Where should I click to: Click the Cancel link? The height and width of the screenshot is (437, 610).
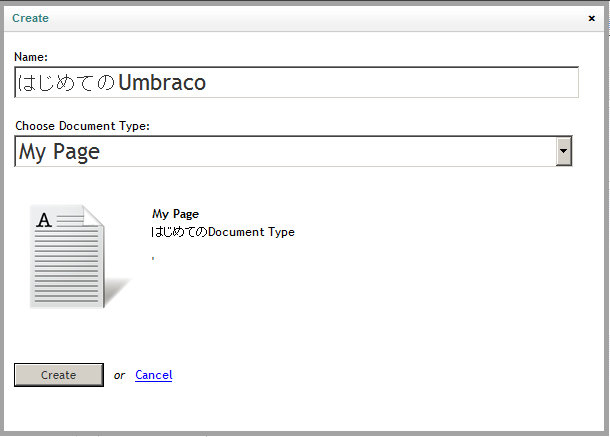[154, 375]
